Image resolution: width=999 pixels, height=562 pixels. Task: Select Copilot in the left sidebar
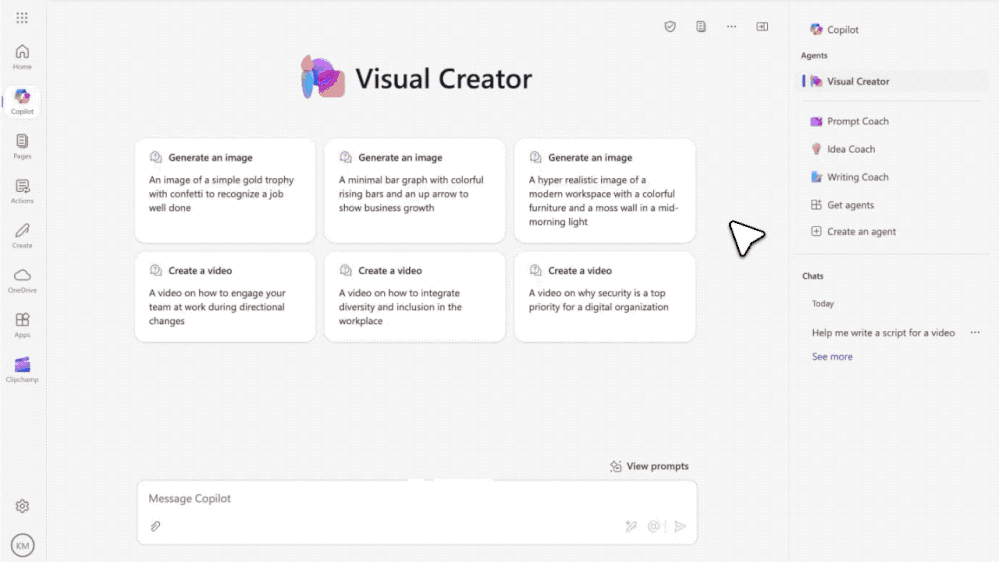click(22, 102)
